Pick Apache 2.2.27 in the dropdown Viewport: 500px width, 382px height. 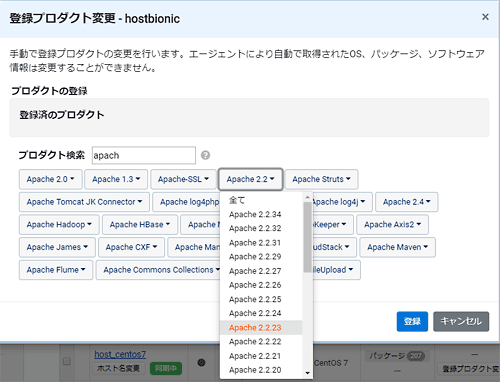[261, 271]
